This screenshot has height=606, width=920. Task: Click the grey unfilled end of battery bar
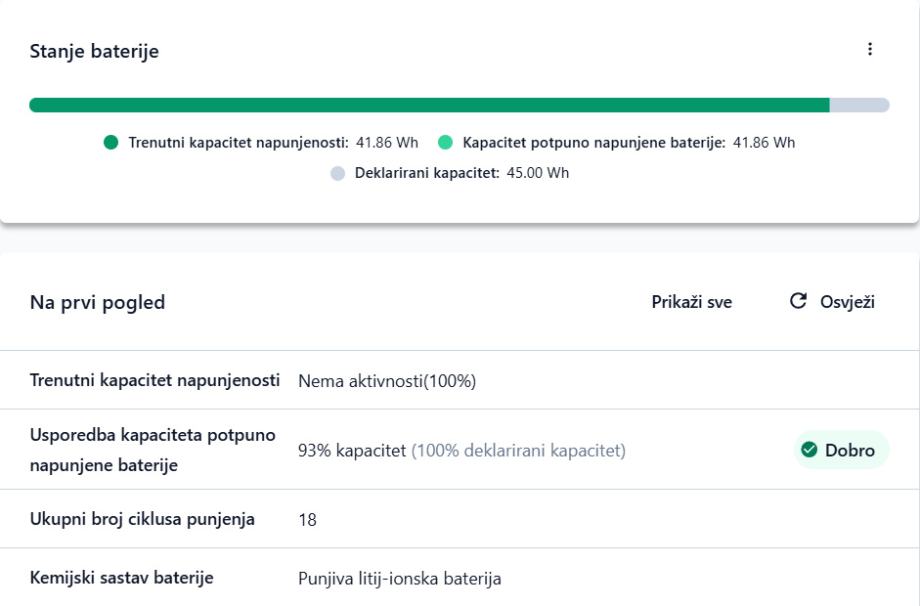point(859,105)
